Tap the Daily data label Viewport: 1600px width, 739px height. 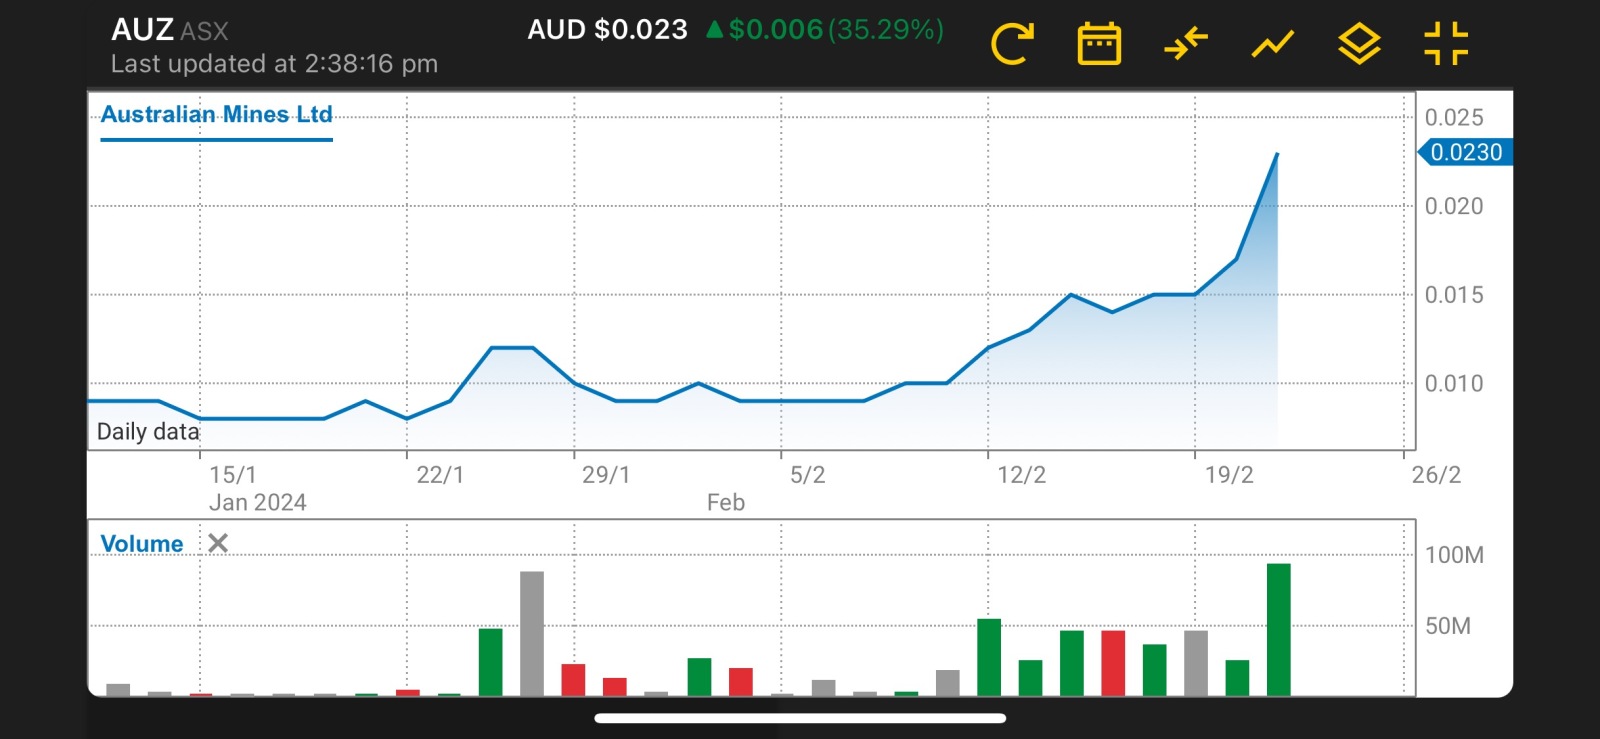[x=148, y=432]
